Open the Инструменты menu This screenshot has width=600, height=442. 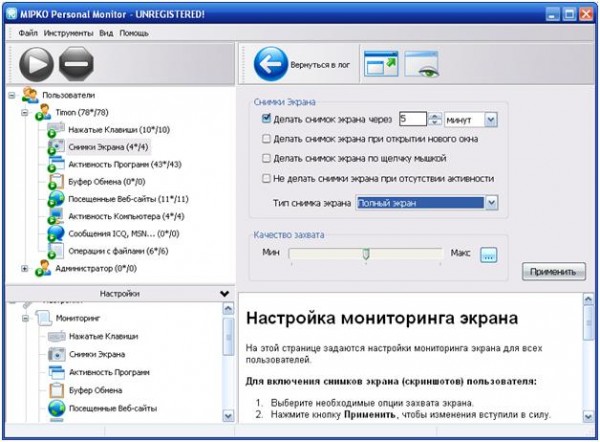[68, 33]
